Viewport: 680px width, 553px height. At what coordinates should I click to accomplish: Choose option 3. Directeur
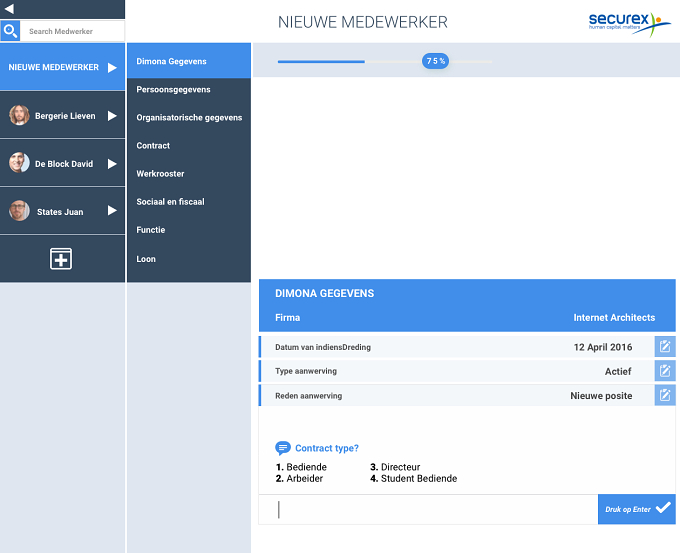[395, 467]
